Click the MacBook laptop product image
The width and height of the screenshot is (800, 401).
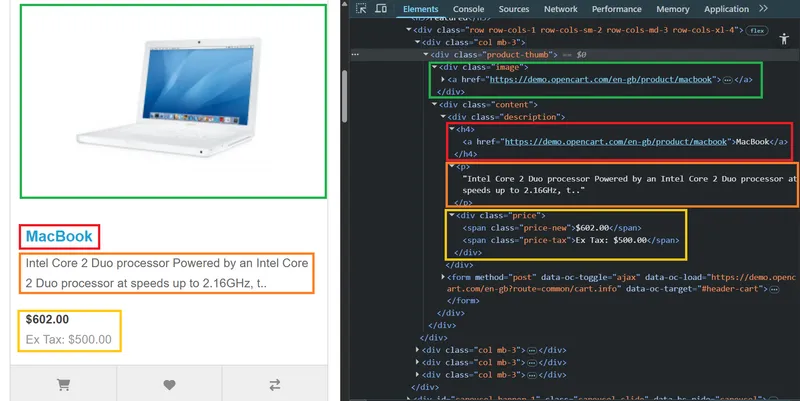tap(170, 96)
